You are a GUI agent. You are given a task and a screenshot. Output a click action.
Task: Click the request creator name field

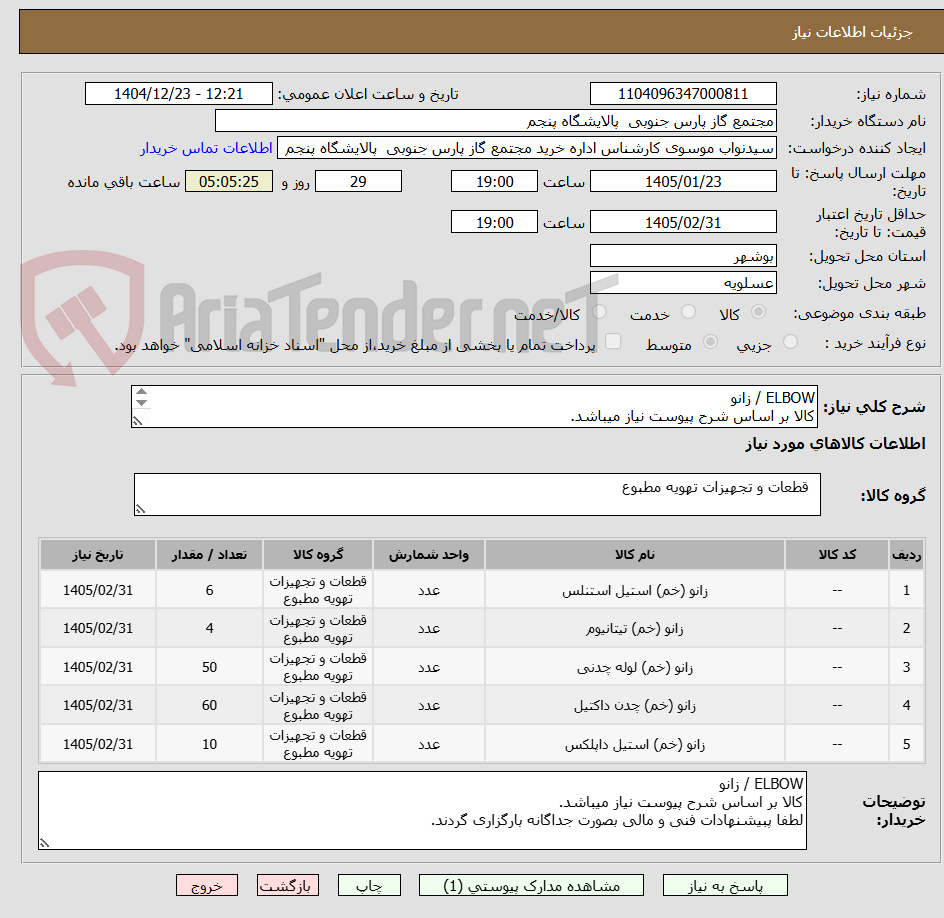pos(527,148)
